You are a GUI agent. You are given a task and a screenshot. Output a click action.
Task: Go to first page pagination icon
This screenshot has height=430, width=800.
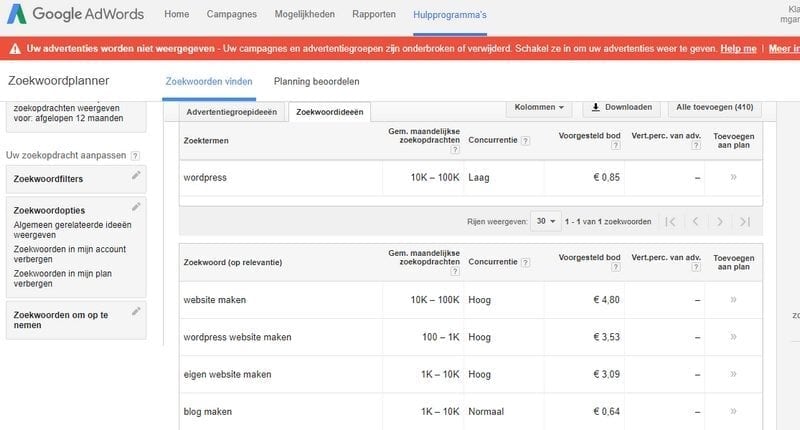[671, 221]
